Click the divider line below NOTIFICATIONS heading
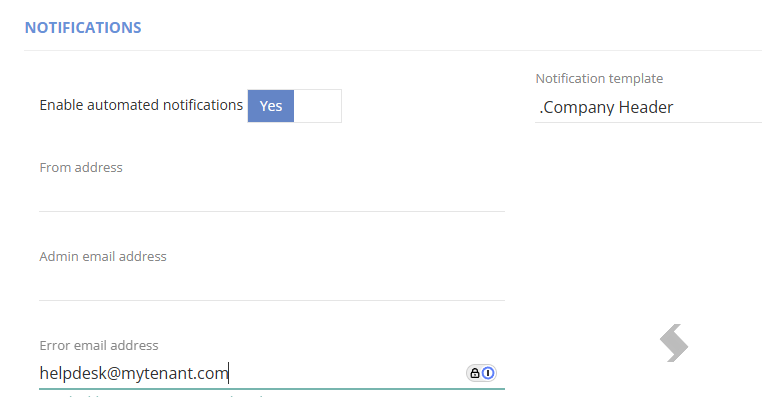 [393, 50]
